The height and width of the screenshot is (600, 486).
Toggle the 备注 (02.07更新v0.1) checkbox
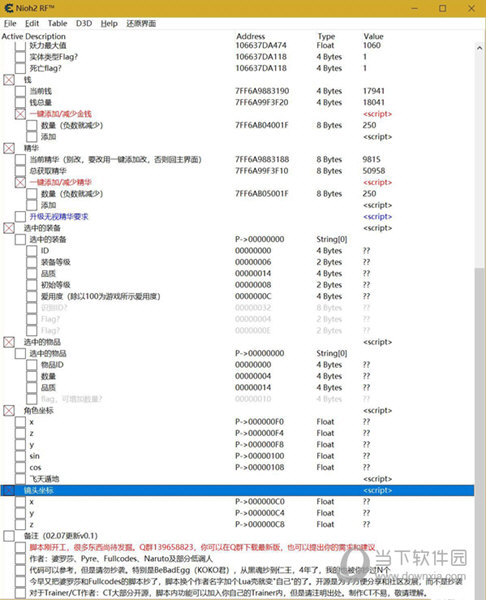pyautogui.click(x=9, y=536)
